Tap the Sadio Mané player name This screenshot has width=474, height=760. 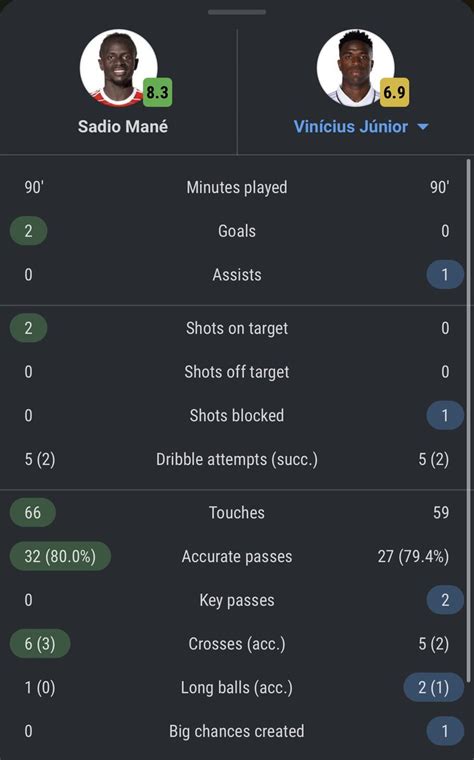(x=123, y=127)
